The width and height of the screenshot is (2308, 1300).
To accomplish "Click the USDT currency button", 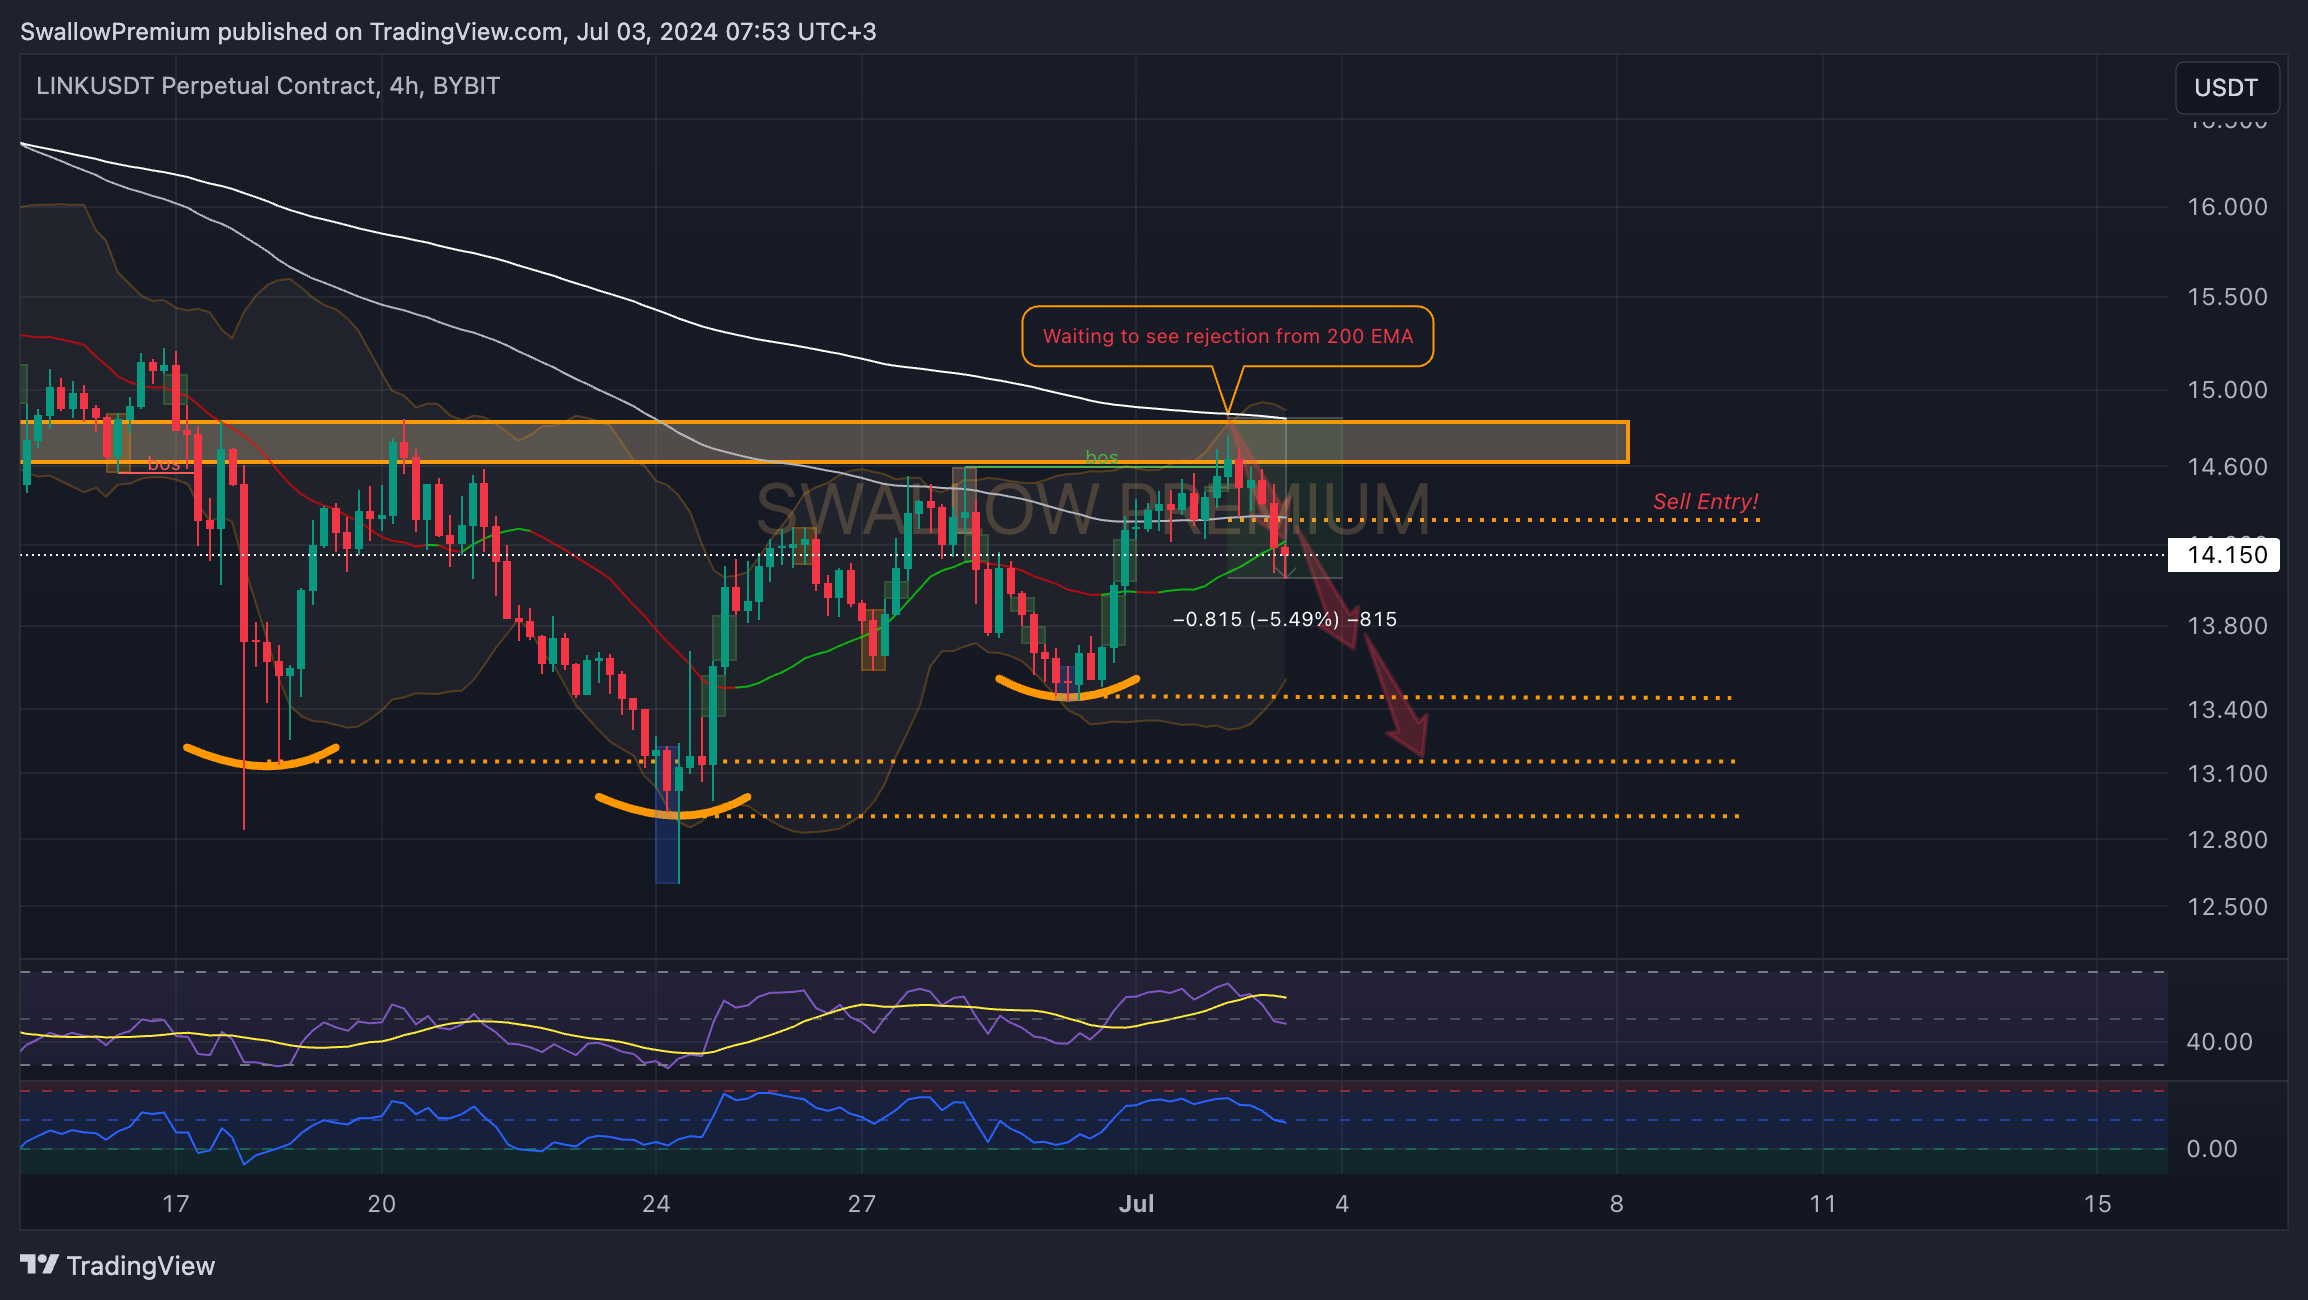I will 2226,88.
